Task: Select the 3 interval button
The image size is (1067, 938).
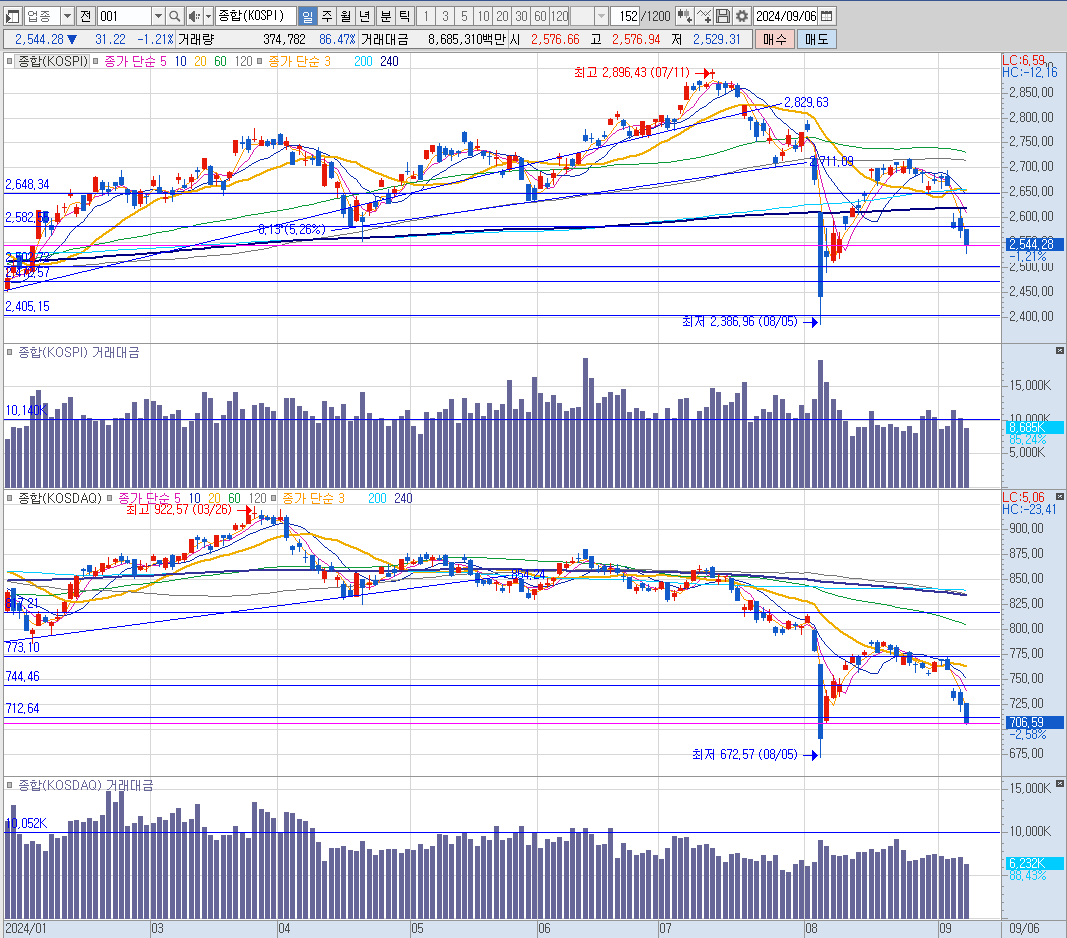Action: 445,16
